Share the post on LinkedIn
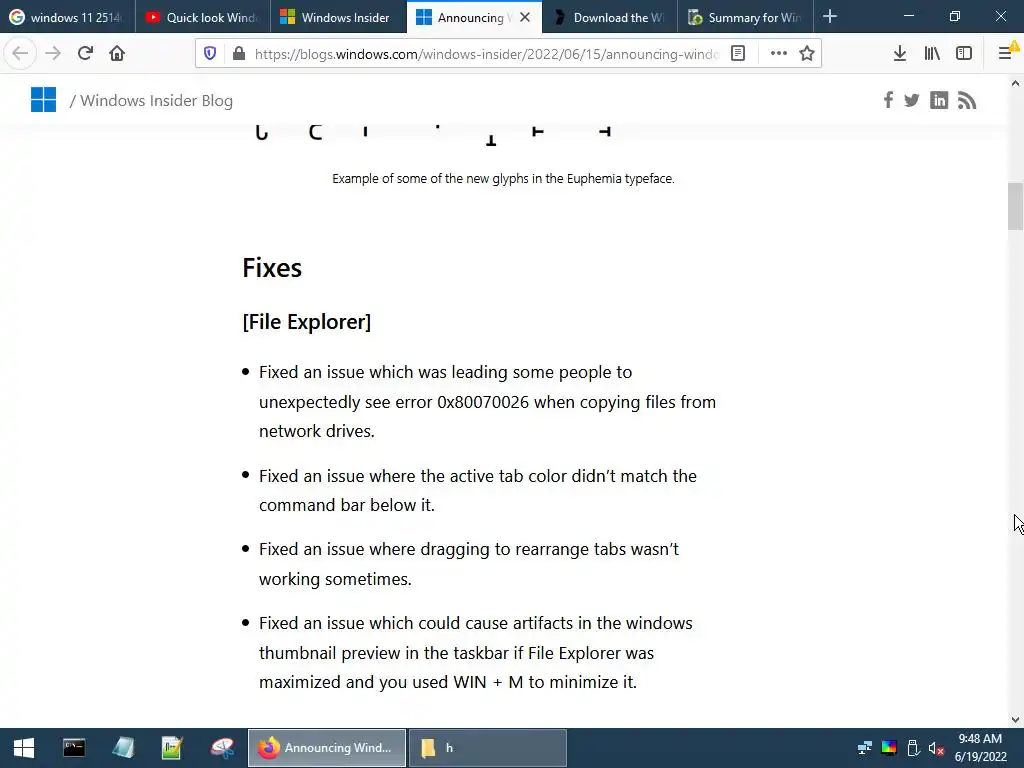This screenshot has width=1024, height=768. point(939,100)
